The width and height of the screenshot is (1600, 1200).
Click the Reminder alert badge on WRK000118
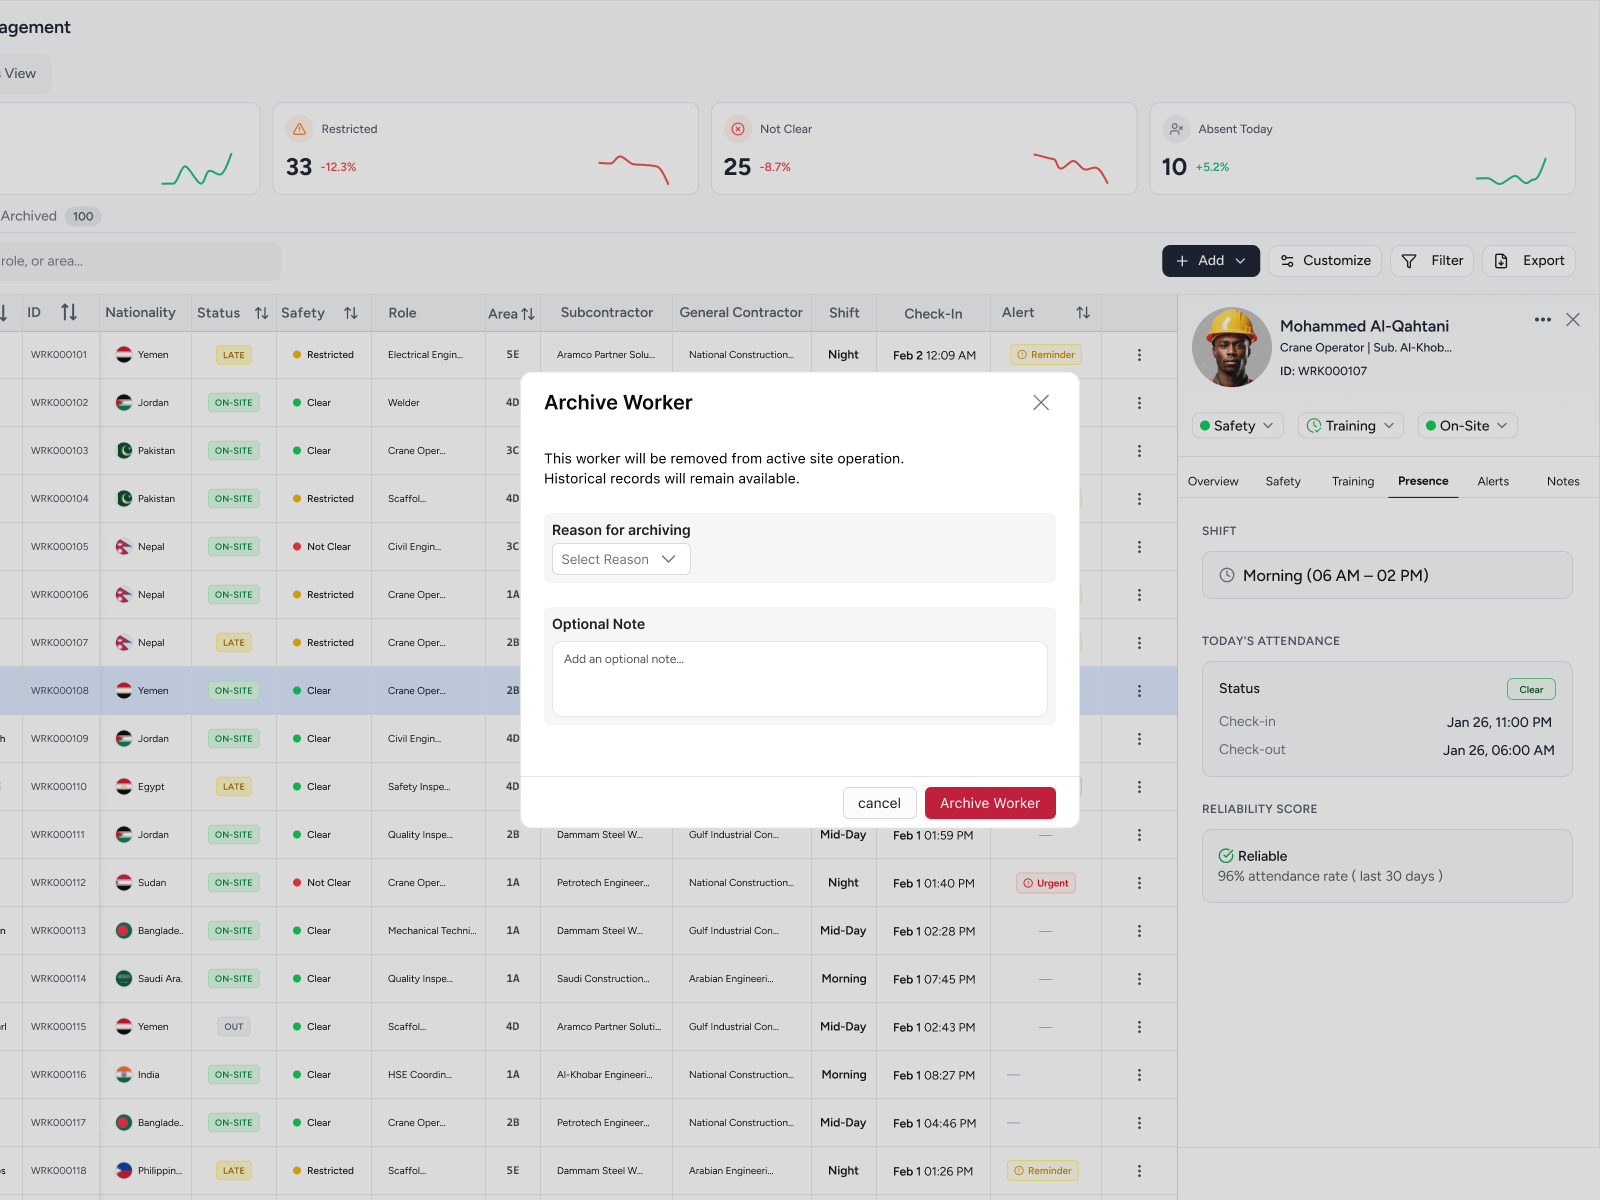coord(1042,1170)
